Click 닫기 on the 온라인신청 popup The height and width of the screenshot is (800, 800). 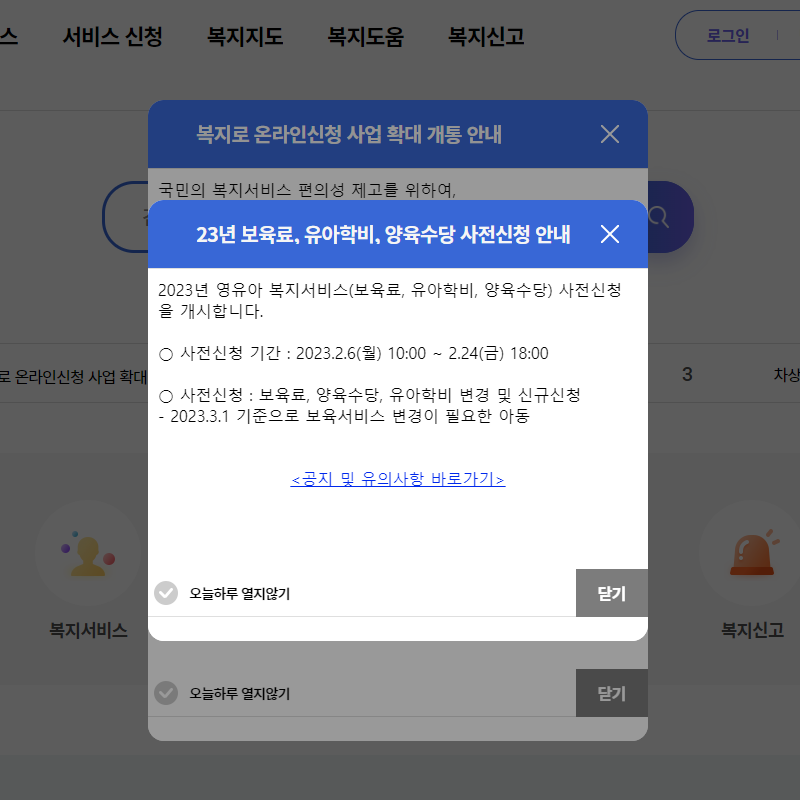click(x=611, y=693)
